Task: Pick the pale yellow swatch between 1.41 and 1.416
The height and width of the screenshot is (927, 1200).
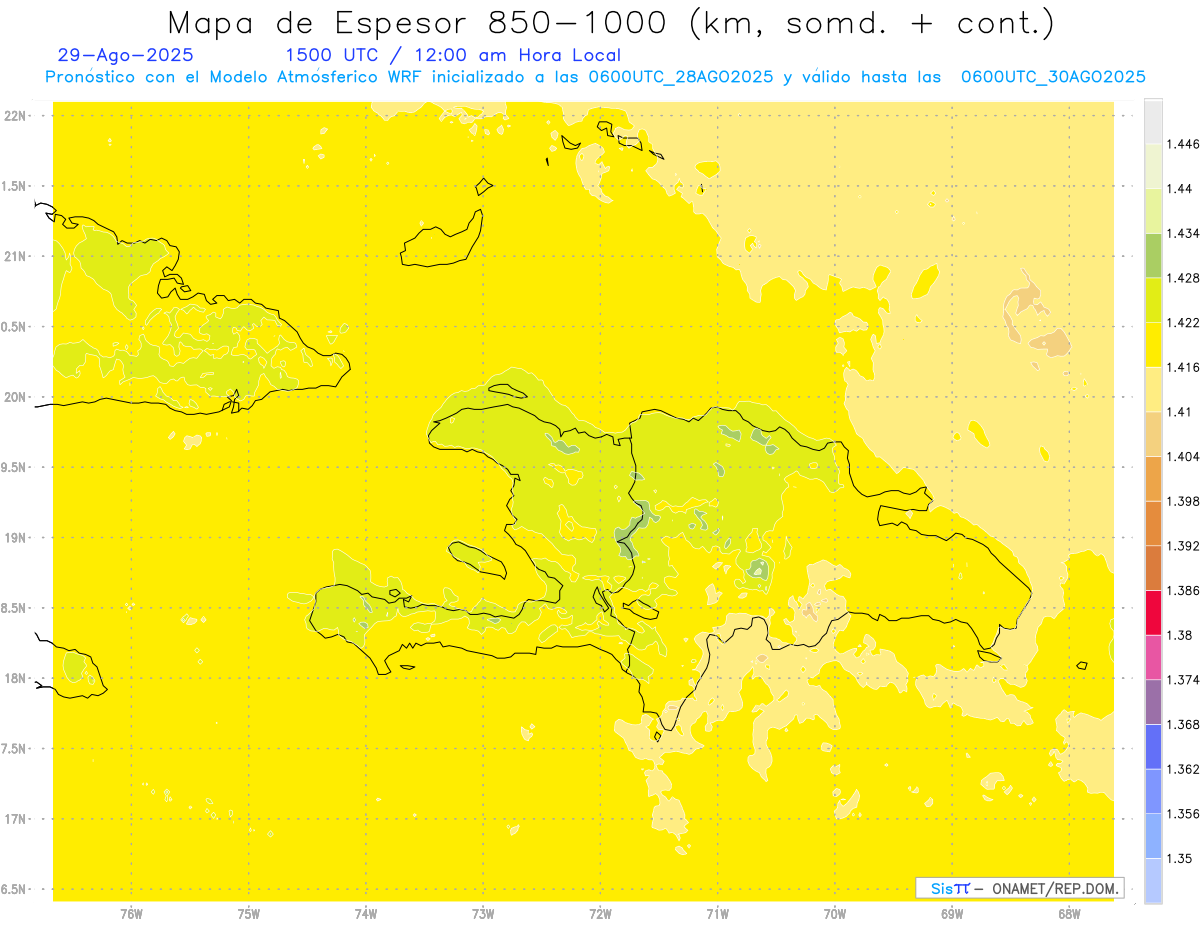Action: (1153, 389)
